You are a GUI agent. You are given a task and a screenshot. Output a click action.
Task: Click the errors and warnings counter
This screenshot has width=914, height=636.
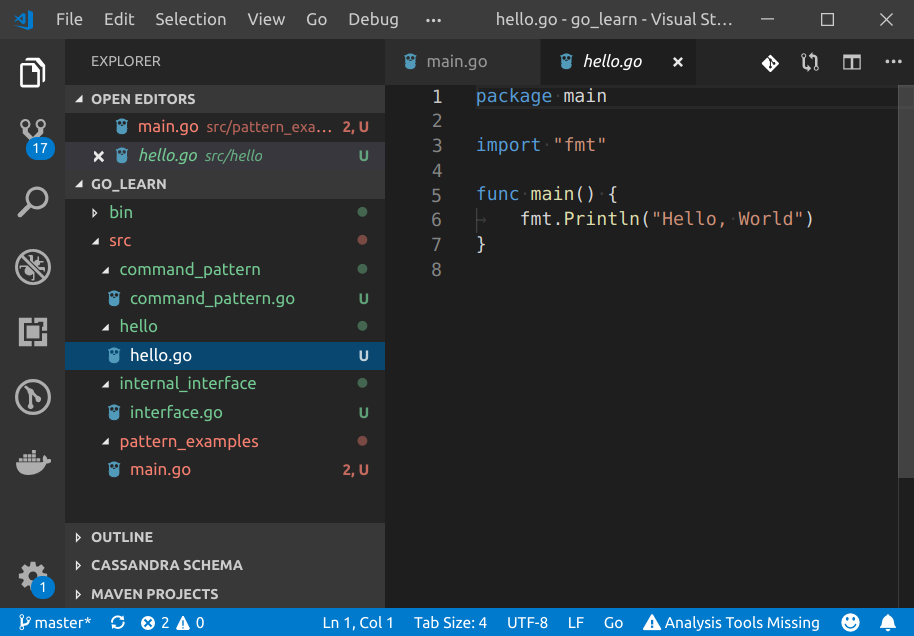170,622
